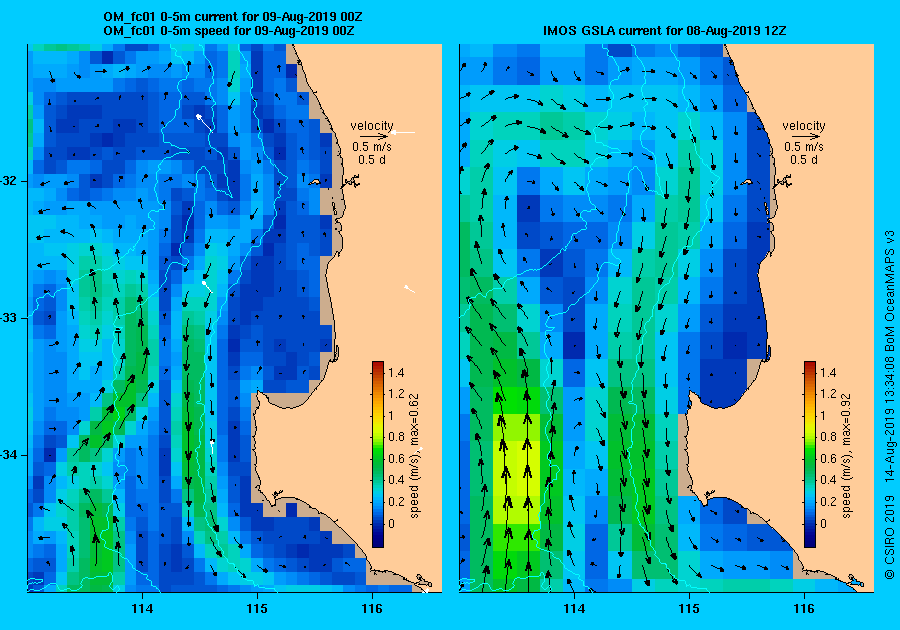This screenshot has width=900, height=630.
Task: Click the velocity reference arrow on the right map
Action: 806,136
